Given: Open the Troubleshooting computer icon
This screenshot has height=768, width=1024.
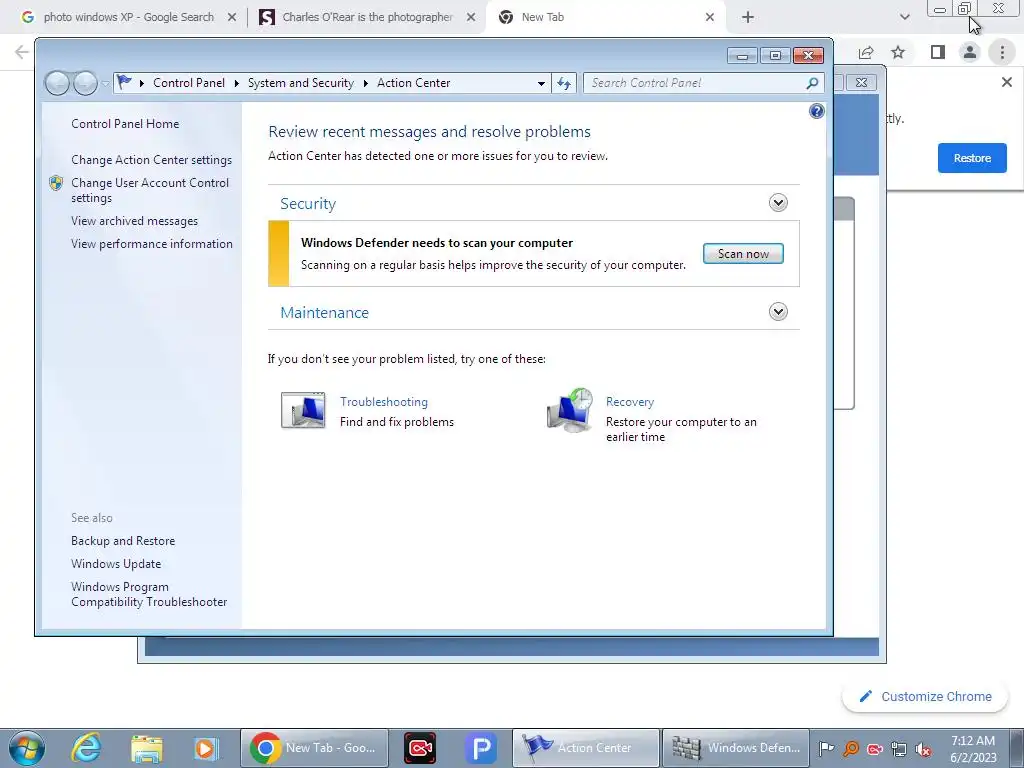Looking at the screenshot, I should point(303,410).
